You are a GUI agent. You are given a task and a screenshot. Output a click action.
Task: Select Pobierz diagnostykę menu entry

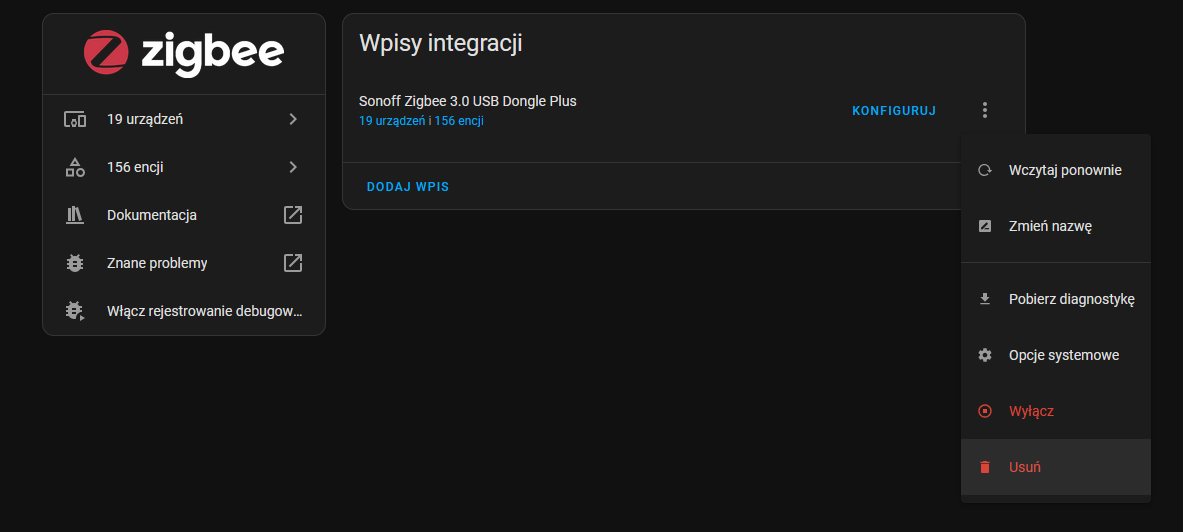tap(1055, 300)
